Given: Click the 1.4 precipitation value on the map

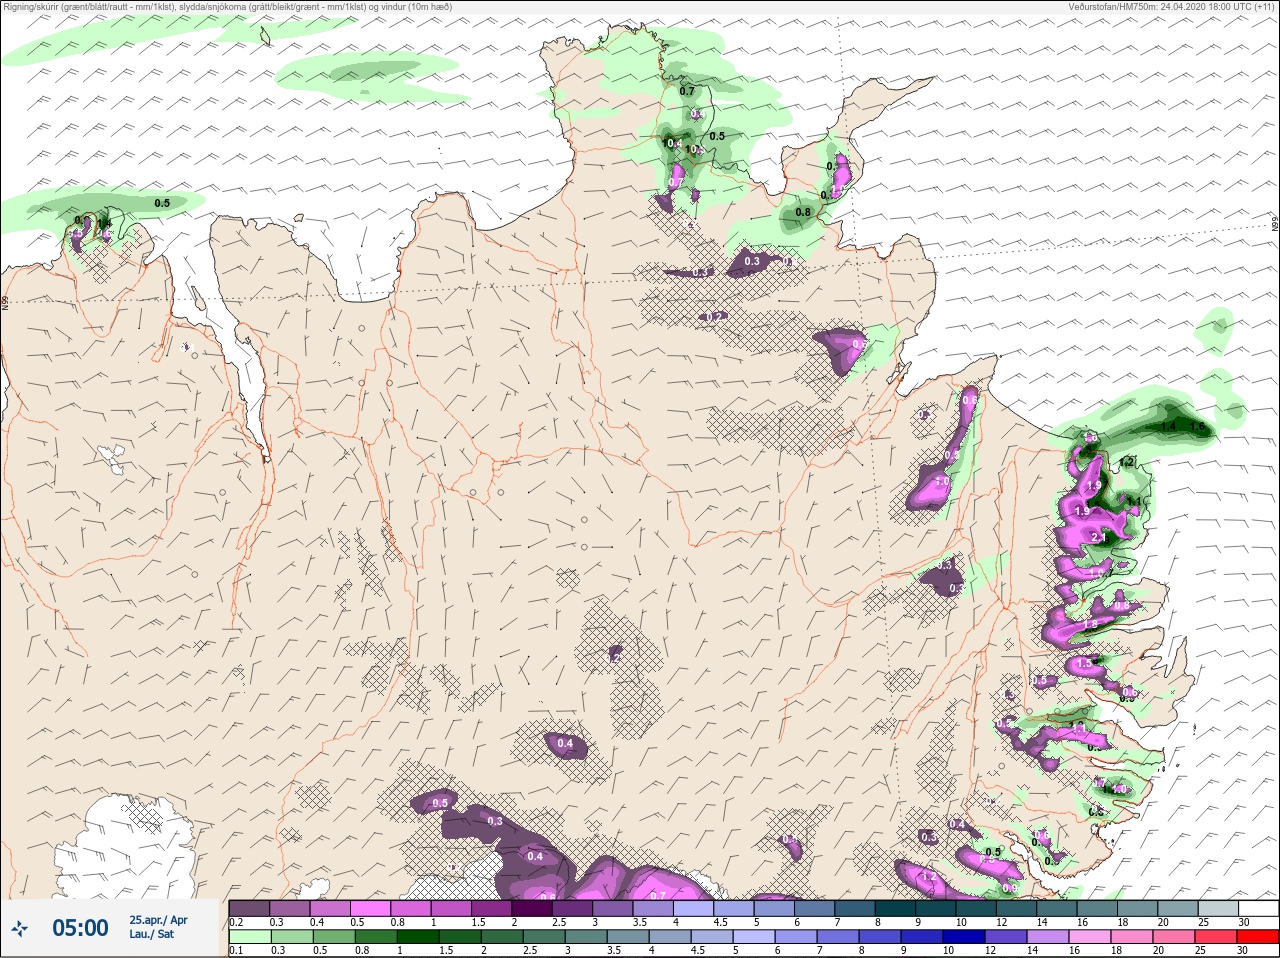Looking at the screenshot, I should point(1167,426).
